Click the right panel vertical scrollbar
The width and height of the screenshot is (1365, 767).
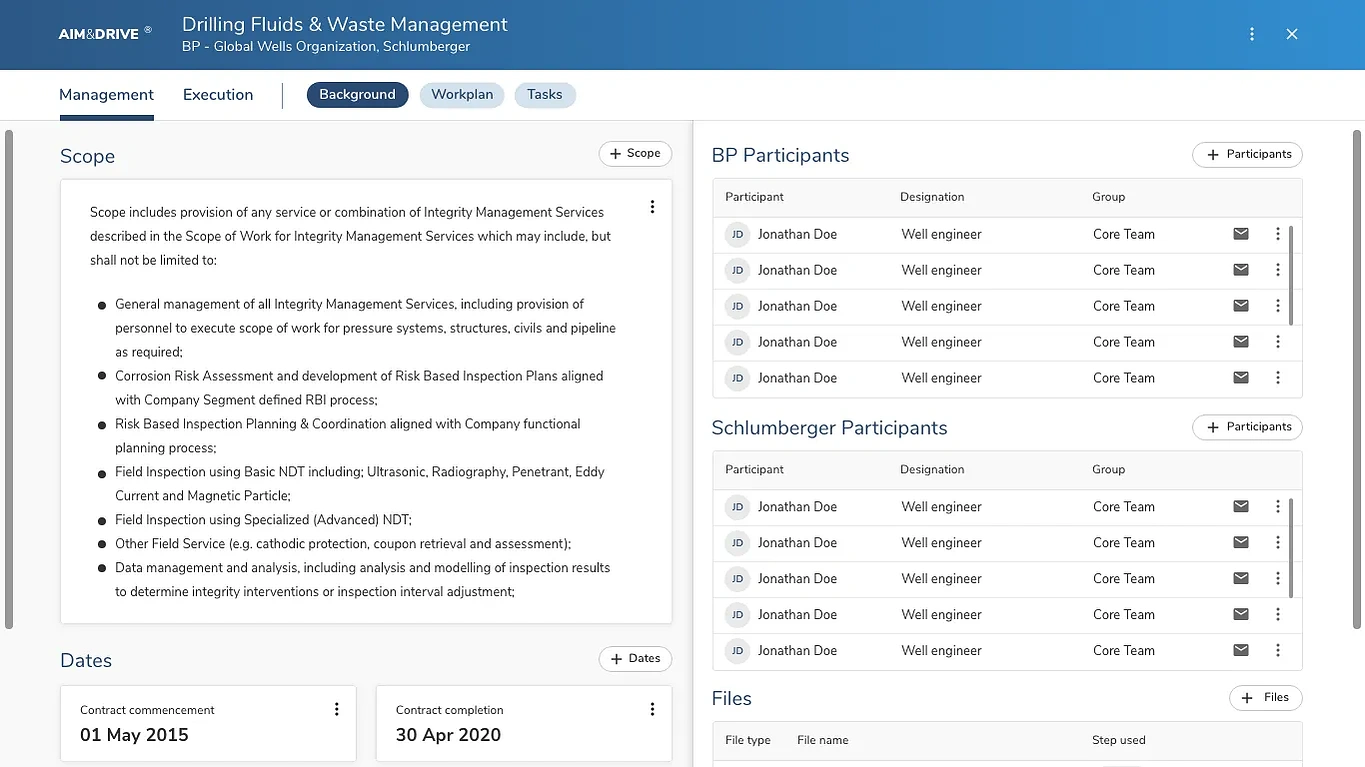pyautogui.click(x=1357, y=379)
